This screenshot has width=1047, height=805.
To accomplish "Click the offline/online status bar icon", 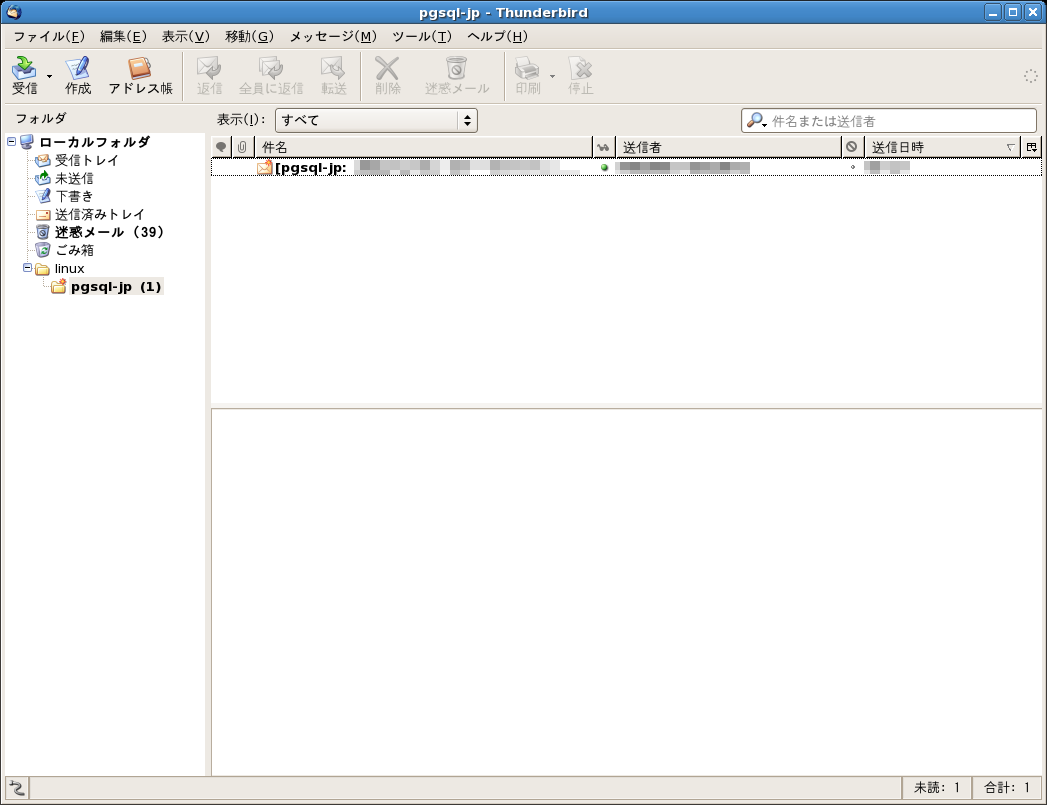I will coord(17,788).
